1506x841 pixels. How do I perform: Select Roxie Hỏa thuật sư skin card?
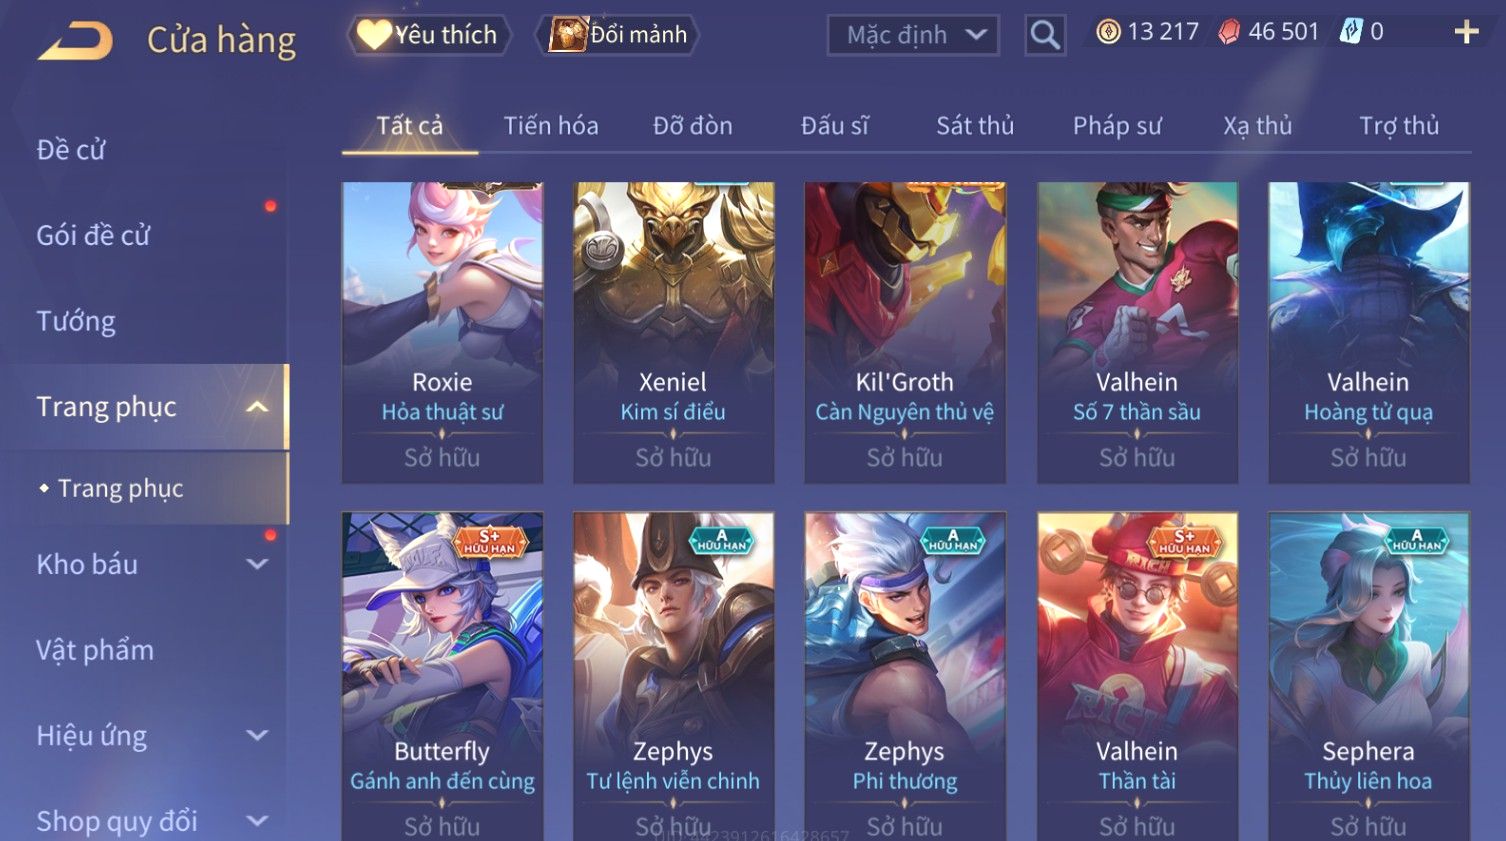point(442,332)
